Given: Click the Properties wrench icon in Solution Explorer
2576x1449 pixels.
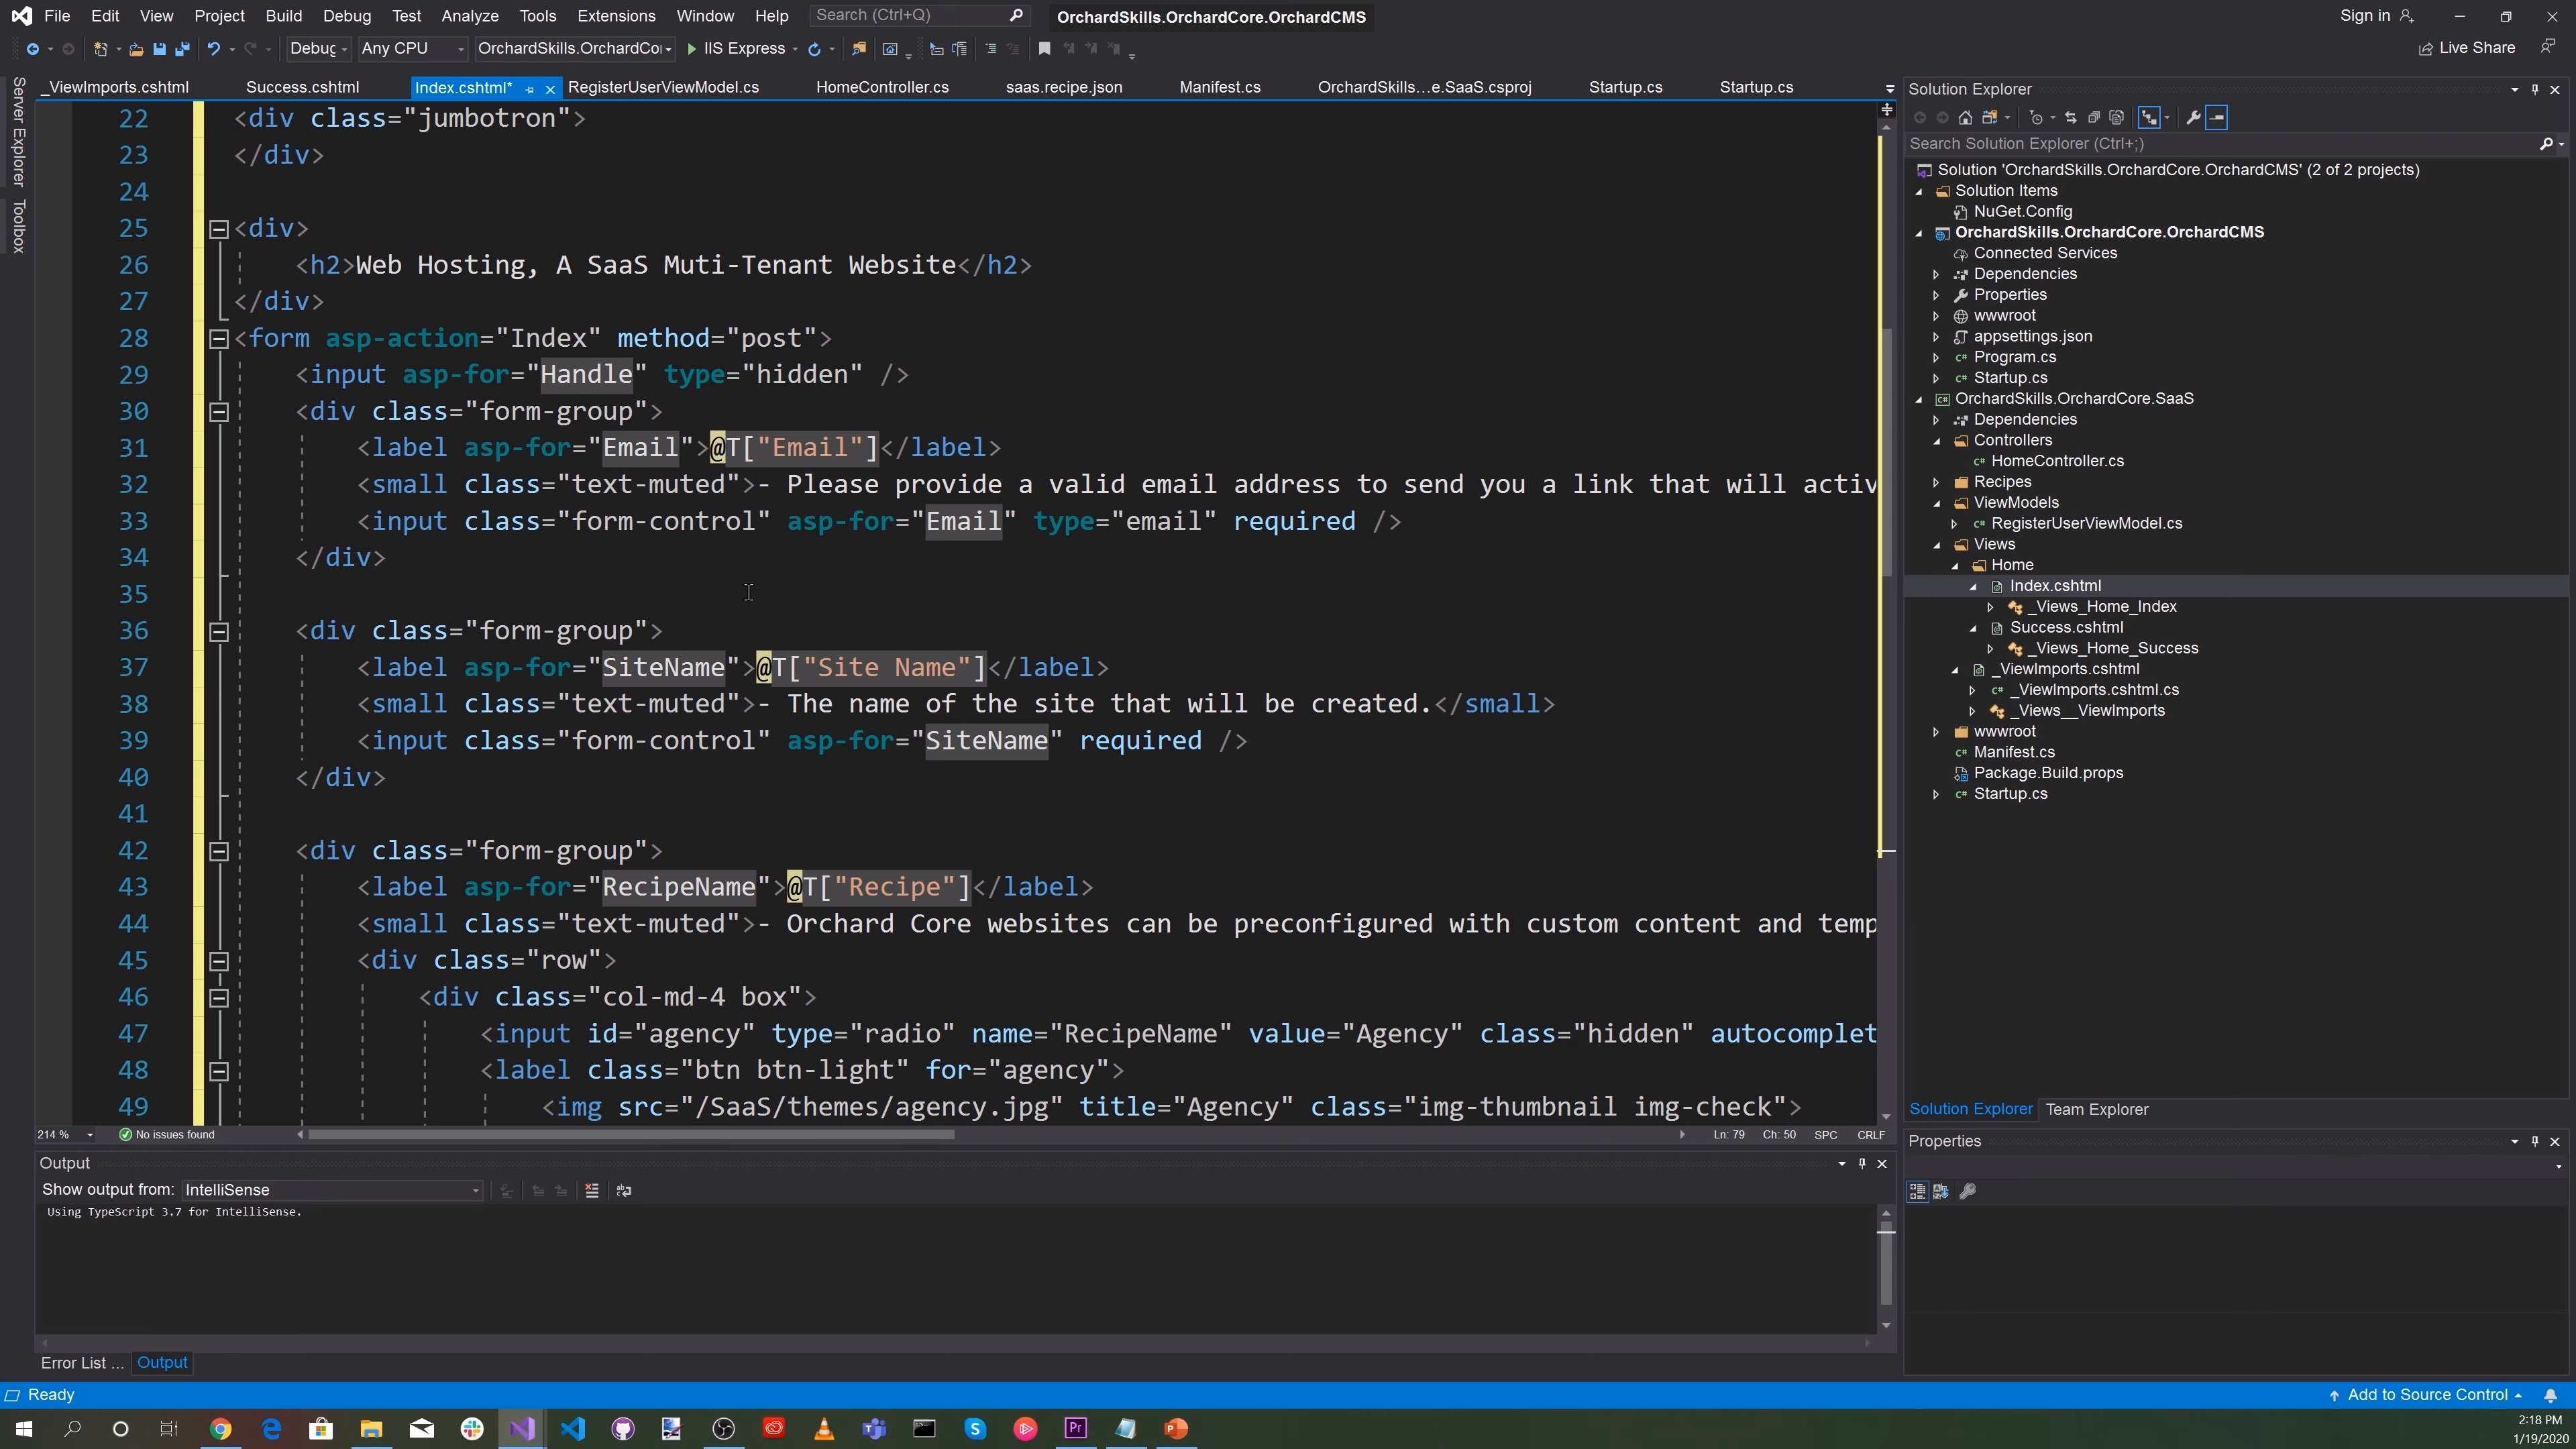Looking at the screenshot, I should 2193,117.
